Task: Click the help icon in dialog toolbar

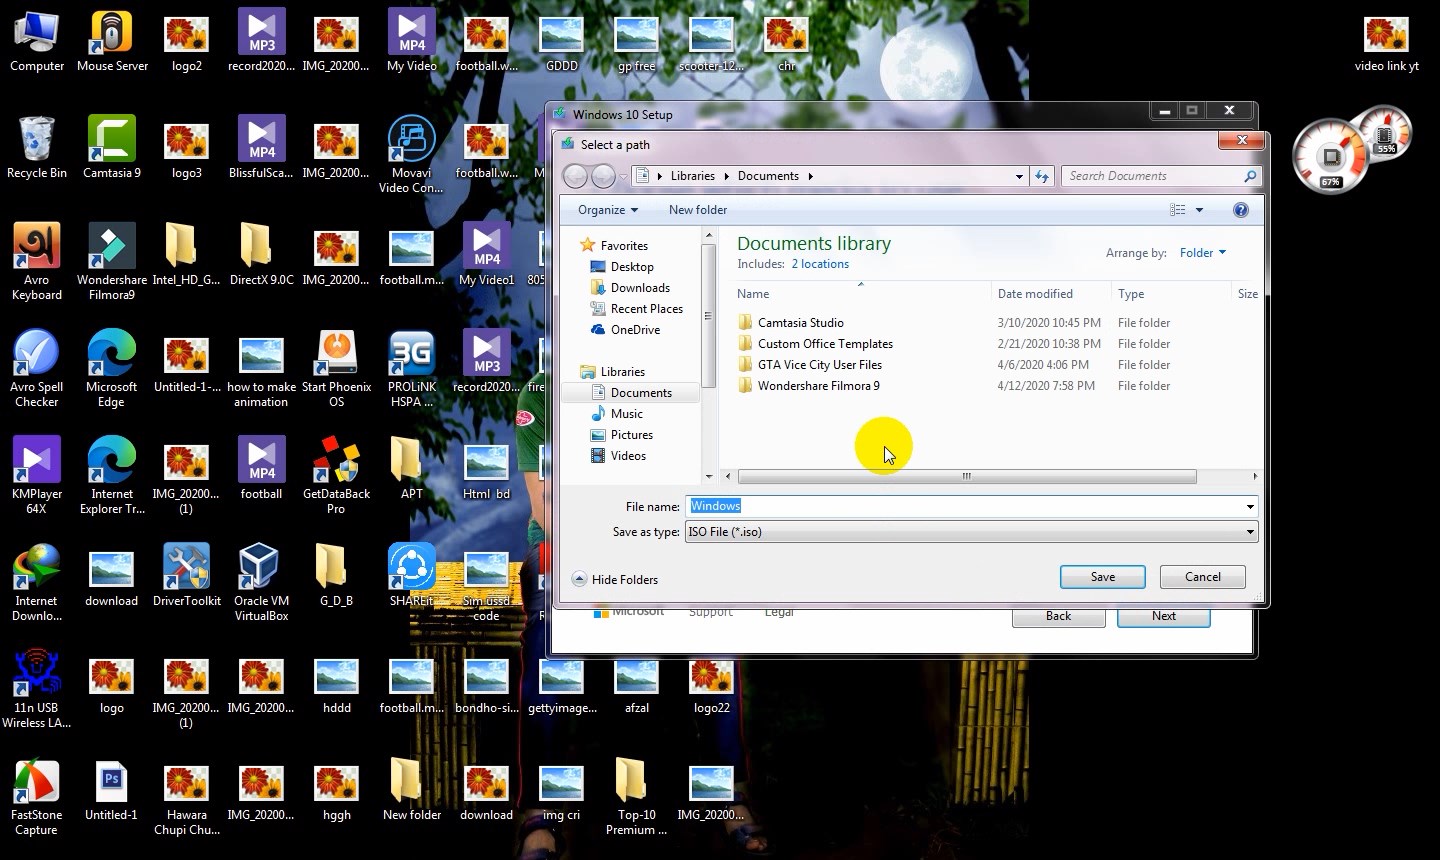Action: click(x=1241, y=210)
